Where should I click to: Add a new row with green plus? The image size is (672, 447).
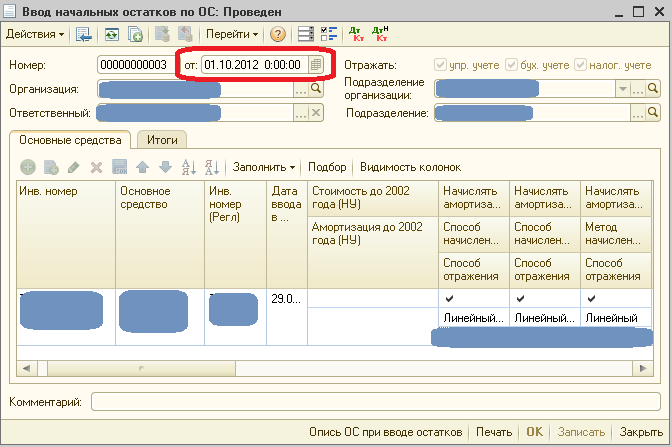click(28, 167)
